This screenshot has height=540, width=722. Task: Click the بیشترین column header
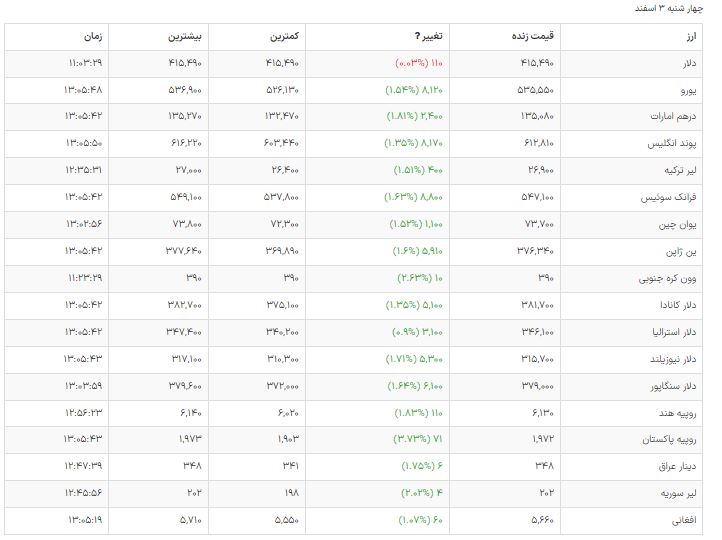pos(184,37)
